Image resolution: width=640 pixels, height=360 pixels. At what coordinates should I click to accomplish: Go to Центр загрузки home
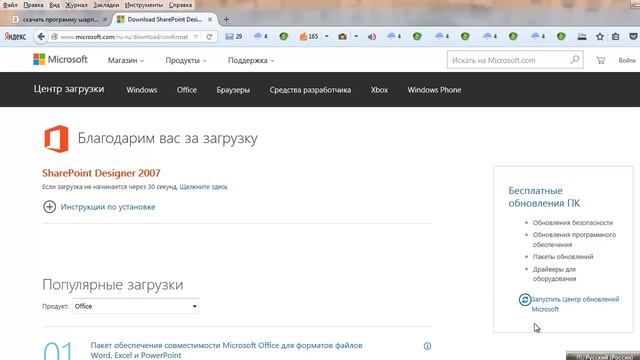click(69, 89)
